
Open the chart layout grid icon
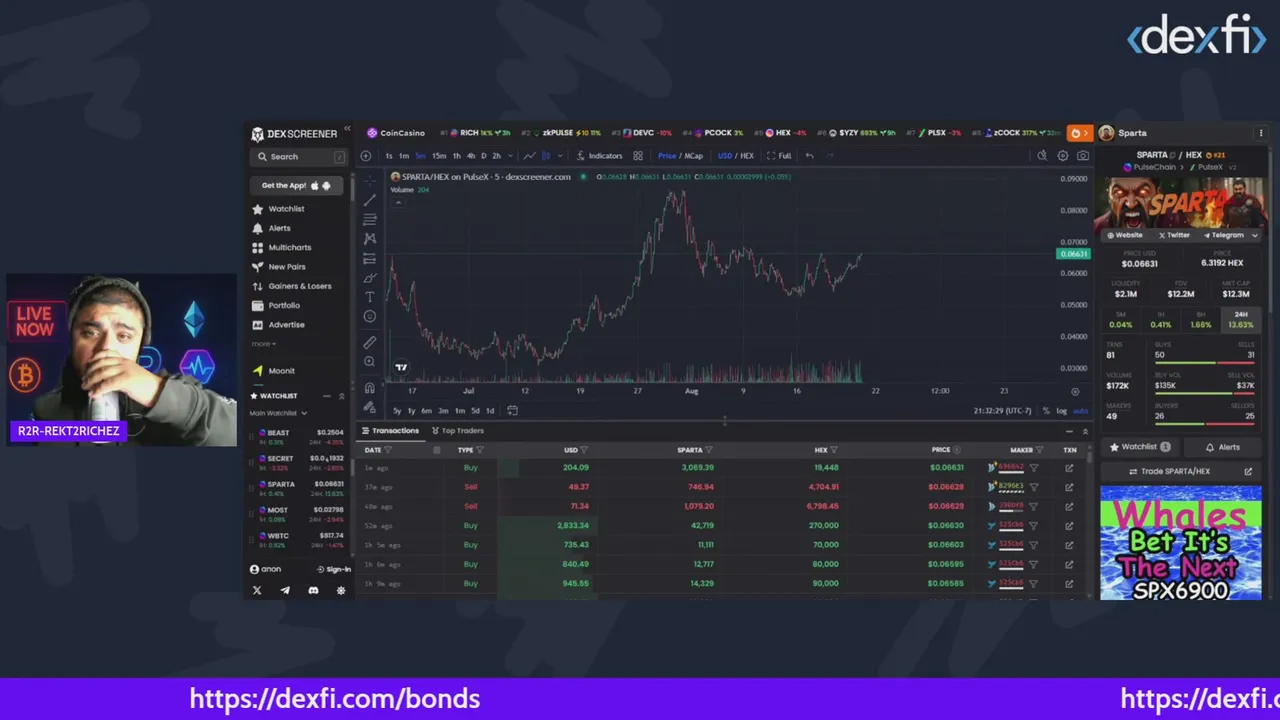[x=638, y=156]
